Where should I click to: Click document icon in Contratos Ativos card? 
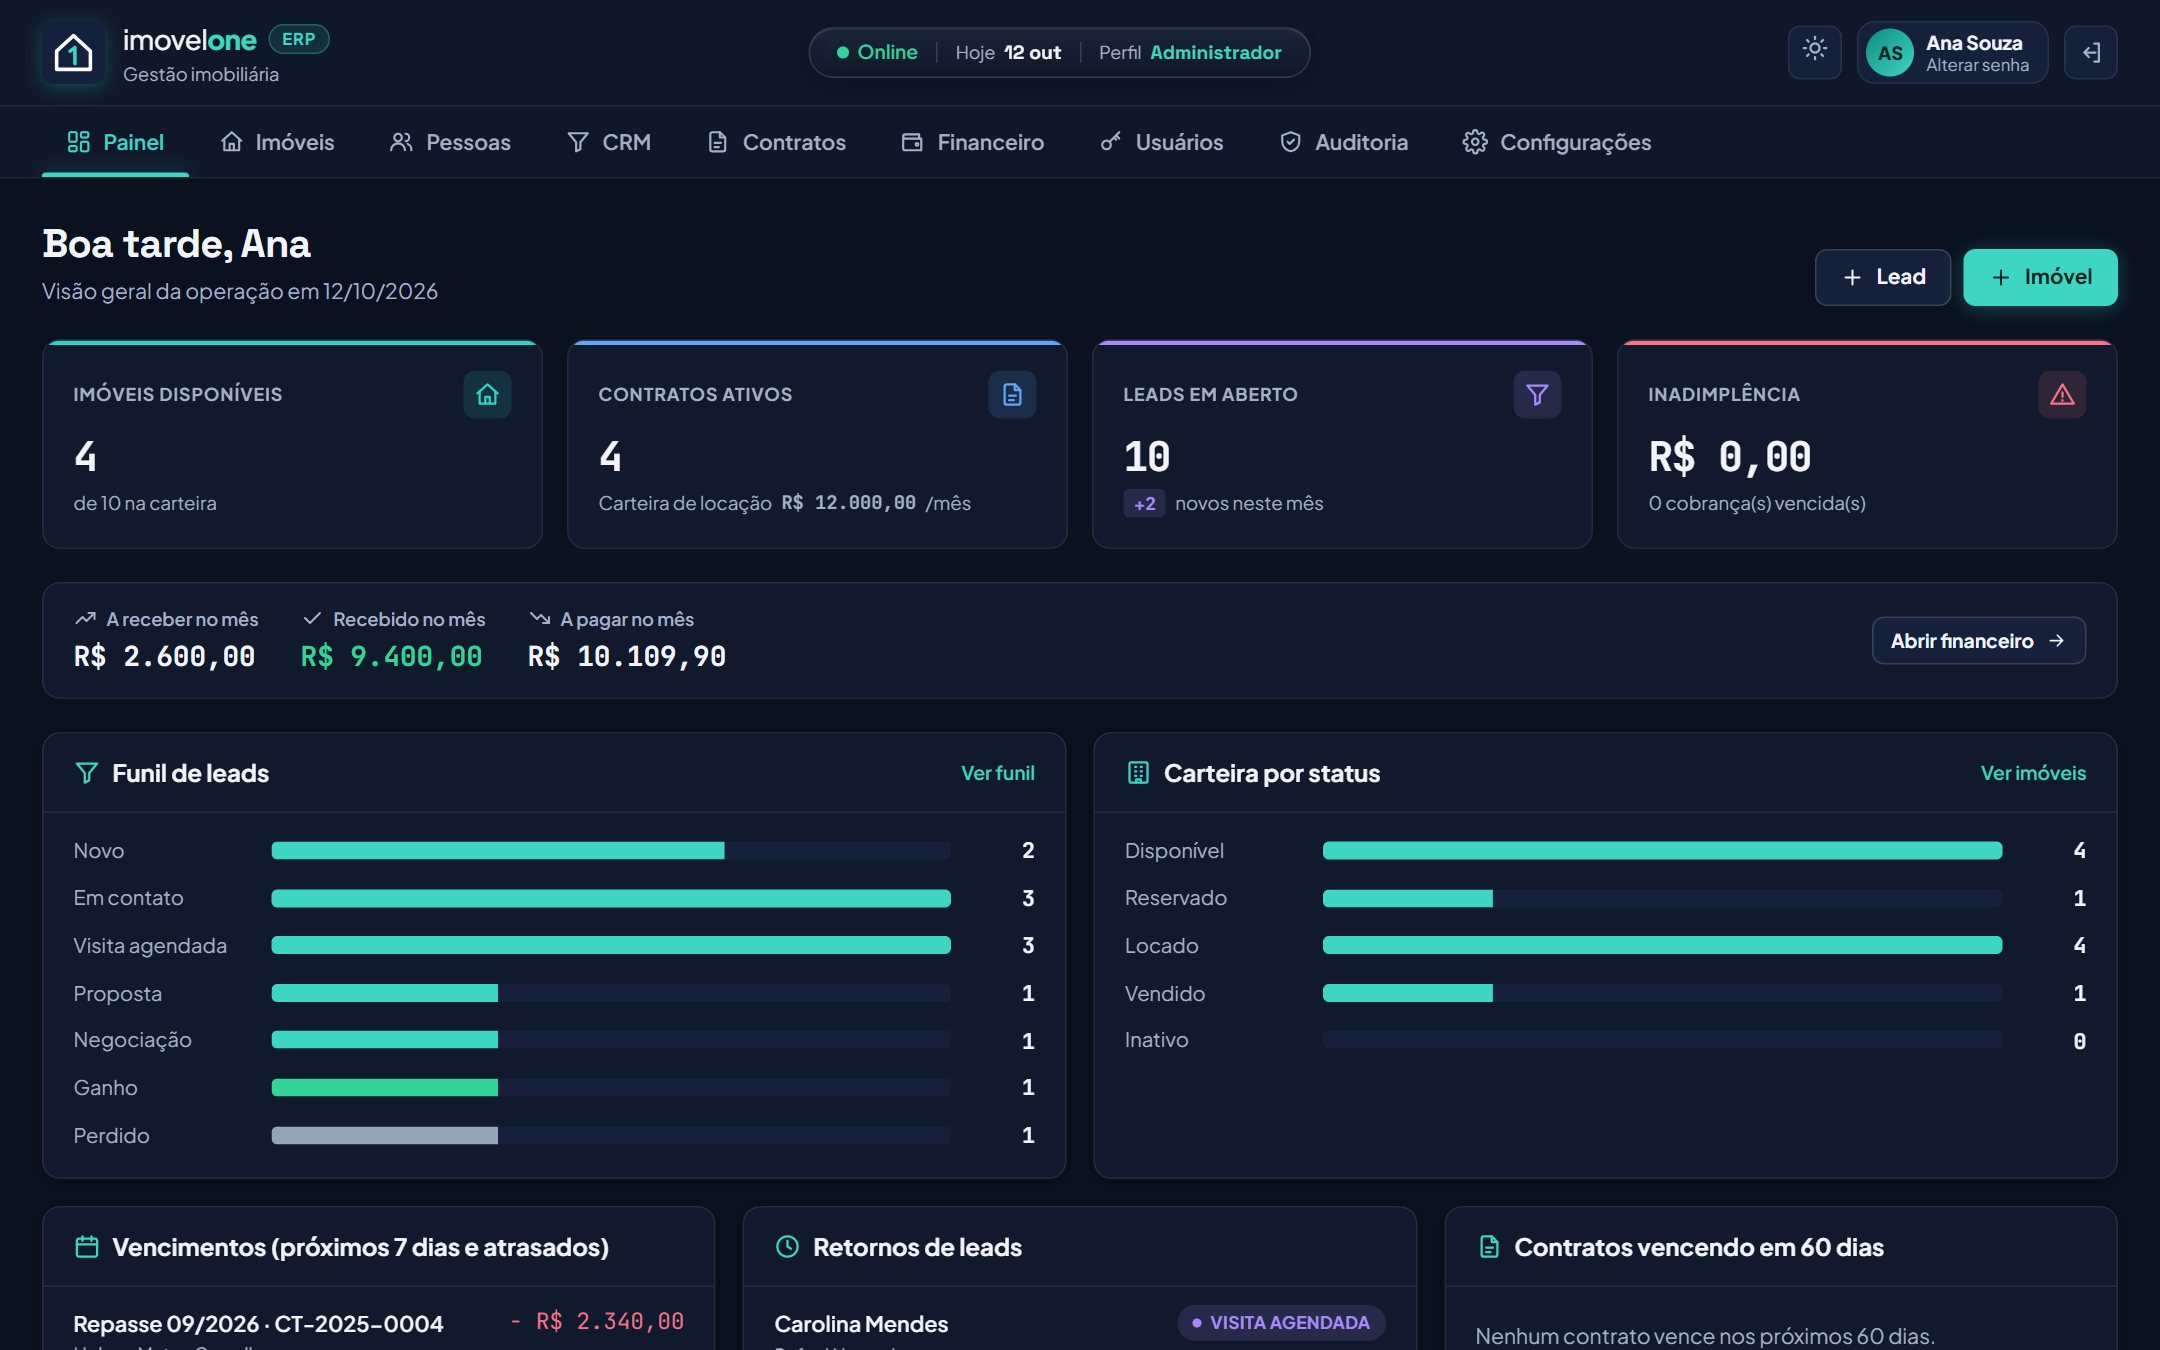(x=1012, y=395)
